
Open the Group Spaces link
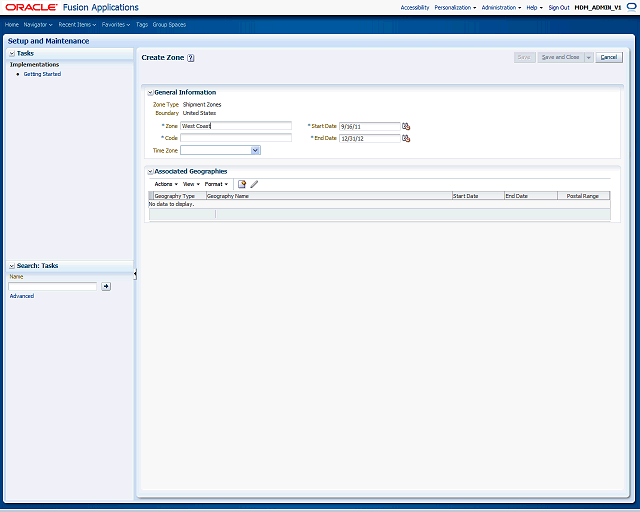click(x=169, y=24)
